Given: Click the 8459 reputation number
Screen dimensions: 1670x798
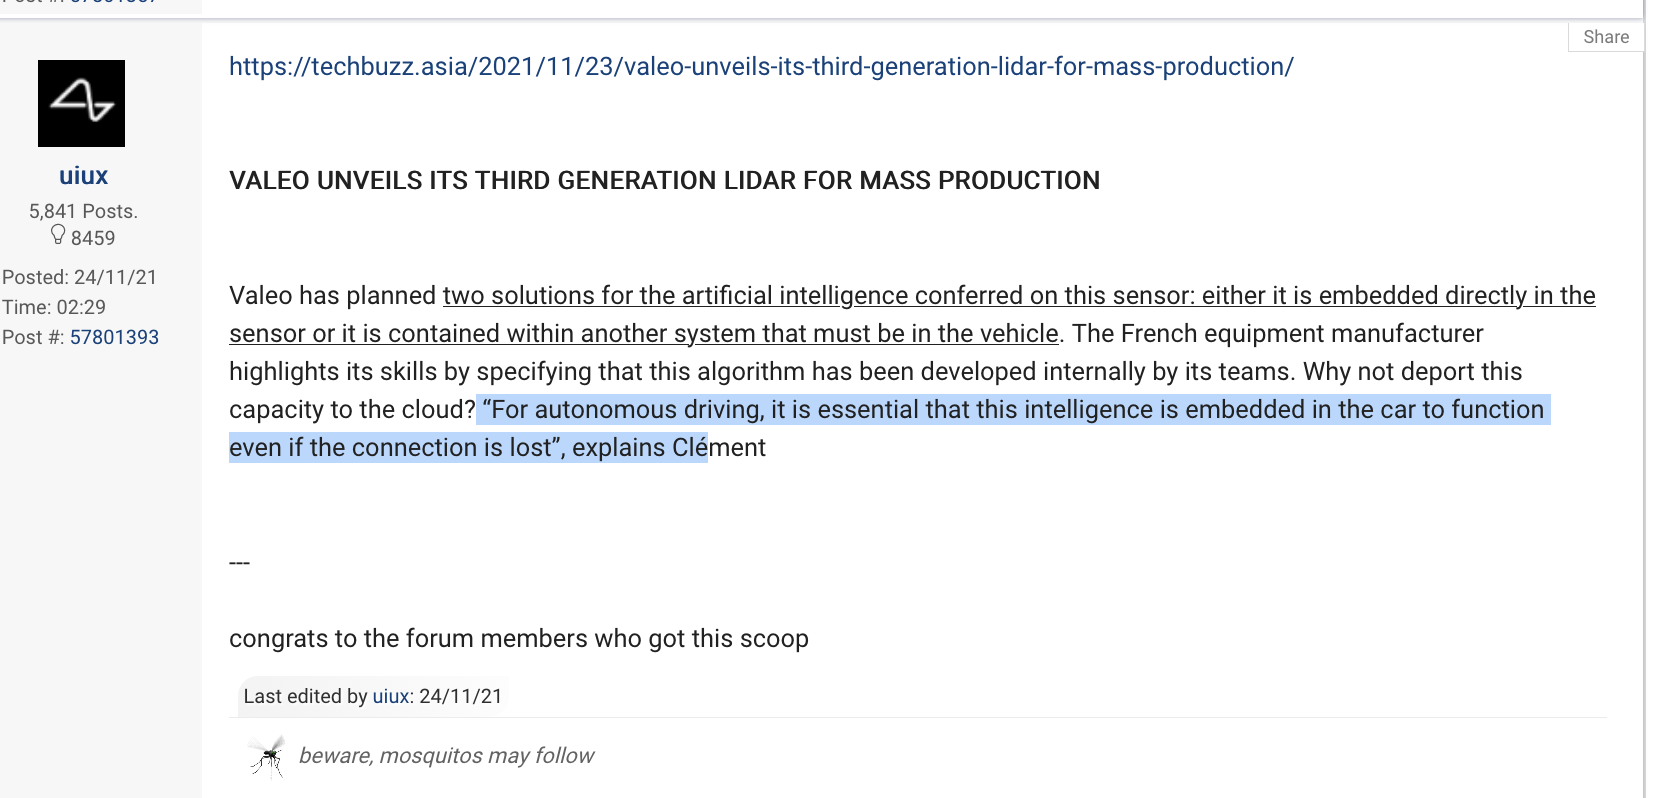Looking at the screenshot, I should [x=93, y=238].
